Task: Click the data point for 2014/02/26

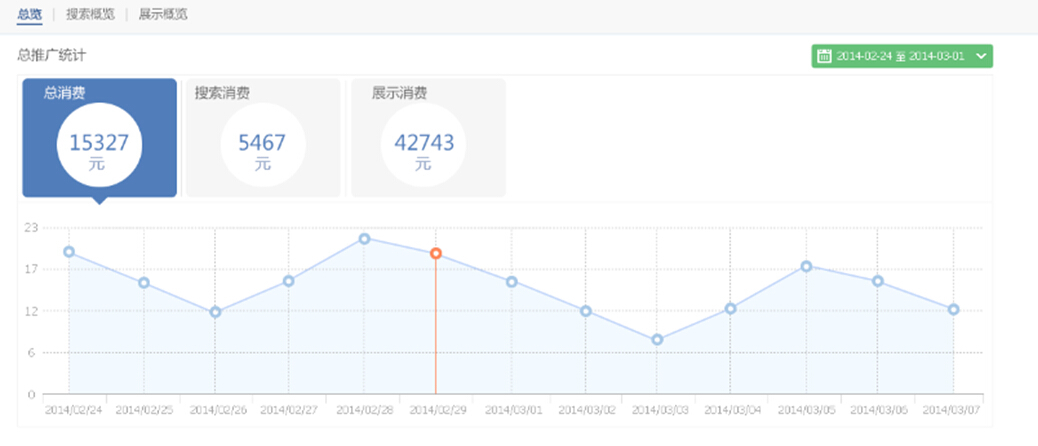Action: click(215, 312)
